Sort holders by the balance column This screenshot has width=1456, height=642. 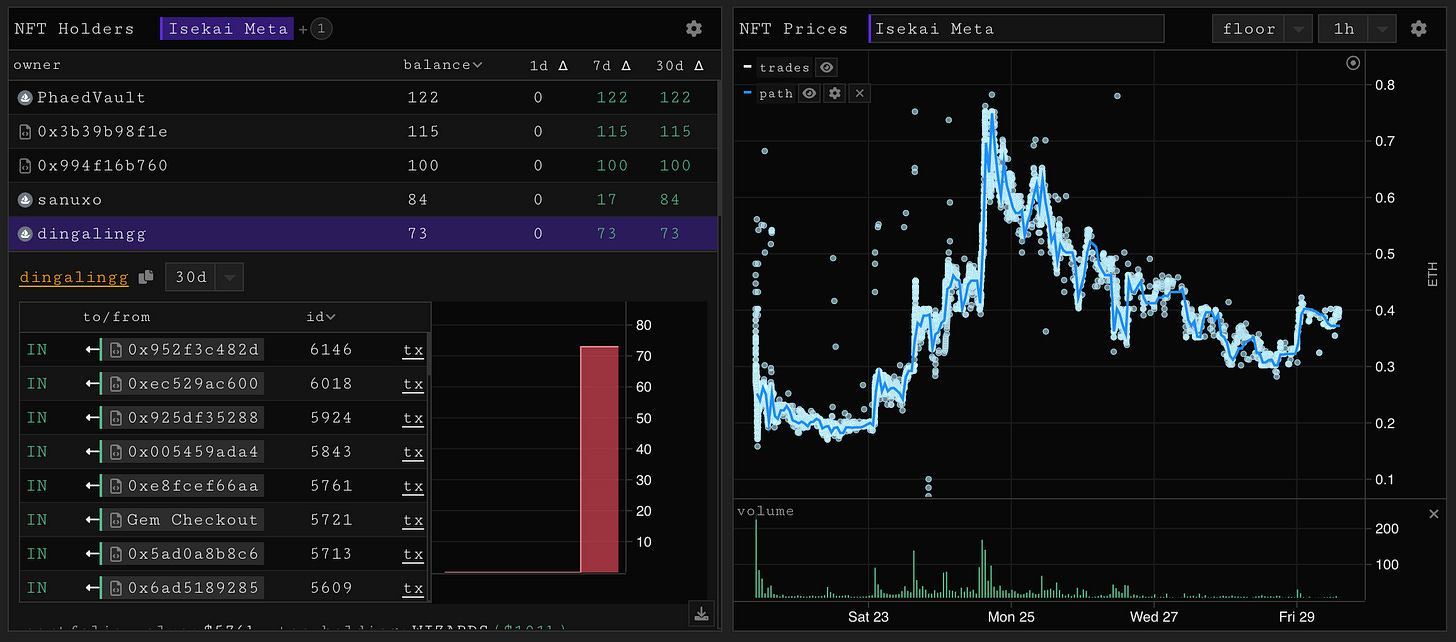coord(442,65)
